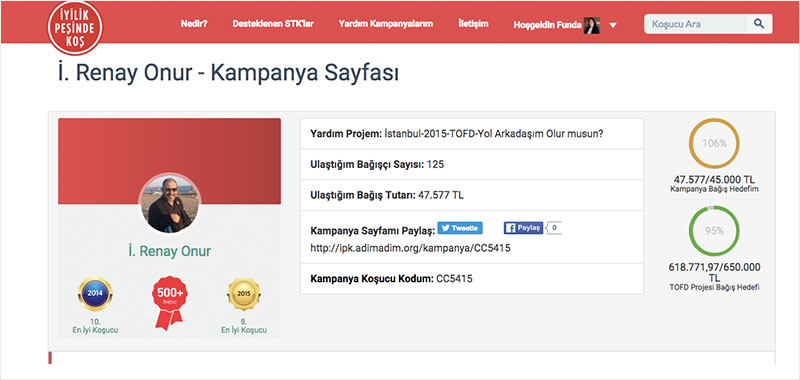Click the Facebook share count bubble

click(x=554, y=228)
